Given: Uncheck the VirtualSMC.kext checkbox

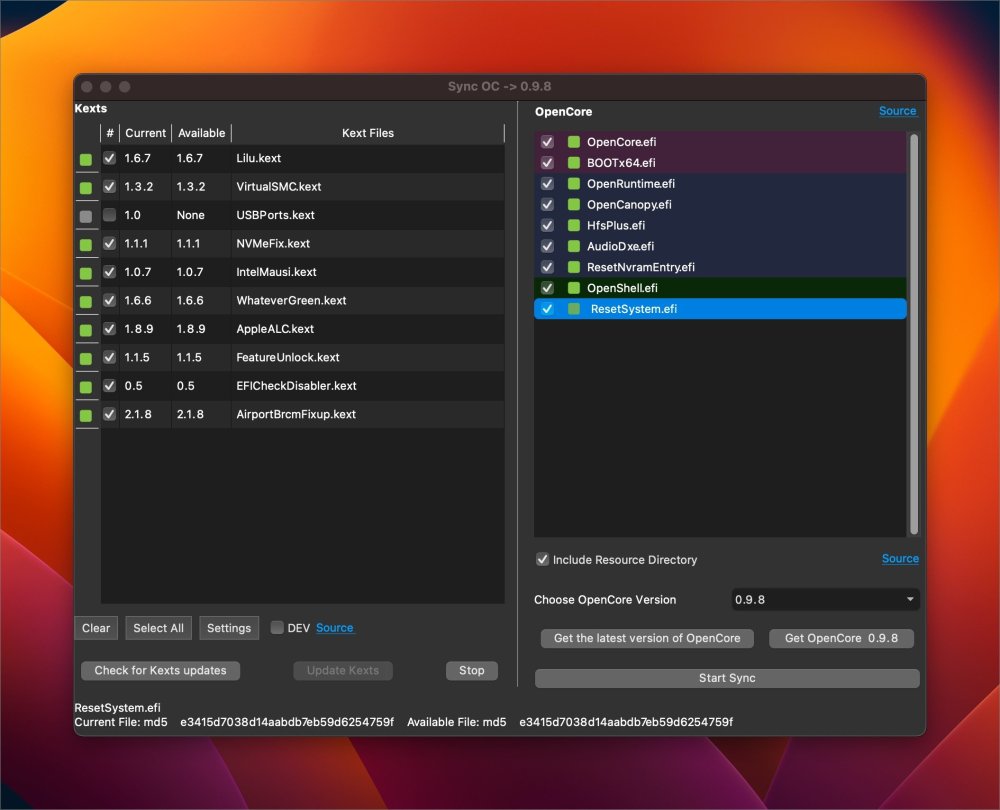Looking at the screenshot, I should tap(110, 186).
